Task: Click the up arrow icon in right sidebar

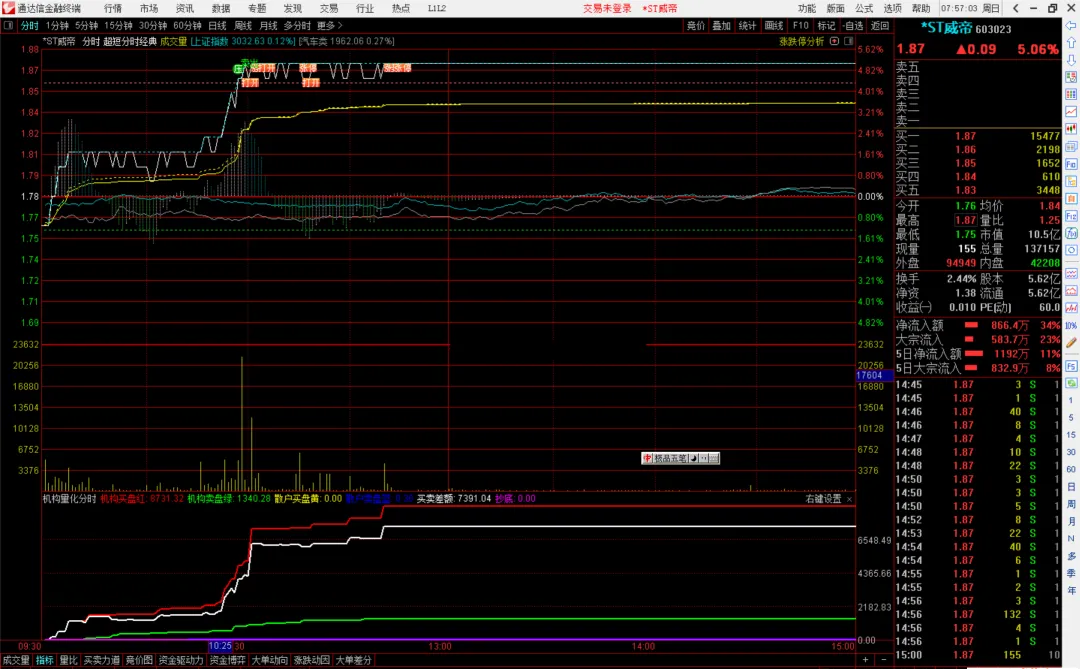Action: coord(1071,43)
